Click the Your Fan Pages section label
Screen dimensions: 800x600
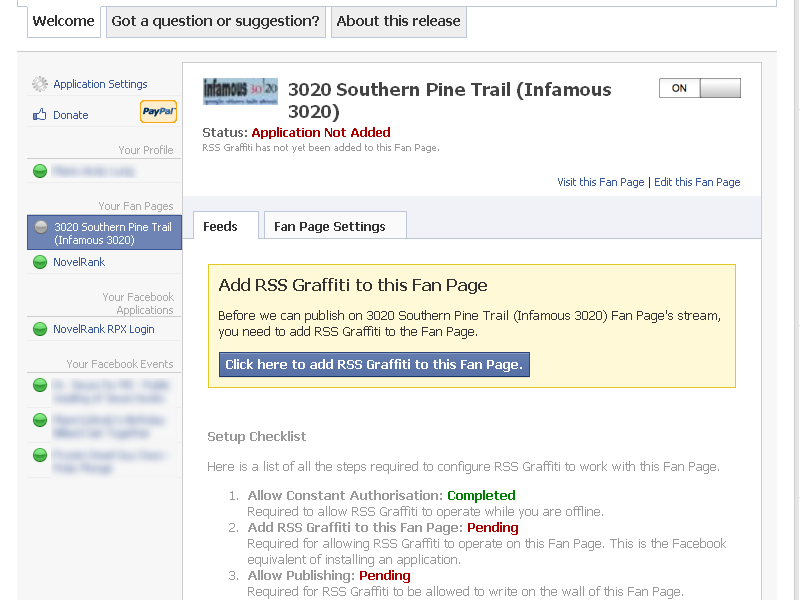[x=136, y=206]
